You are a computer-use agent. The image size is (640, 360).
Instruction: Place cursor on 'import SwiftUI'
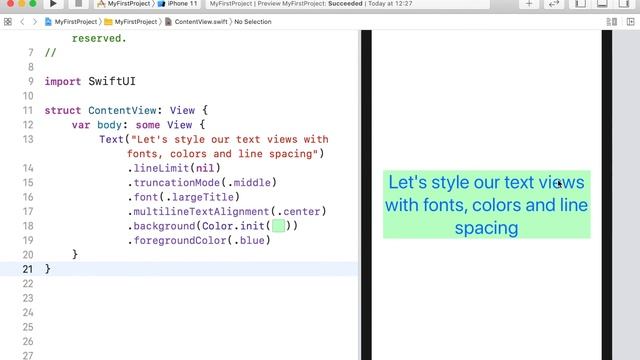pos(90,81)
